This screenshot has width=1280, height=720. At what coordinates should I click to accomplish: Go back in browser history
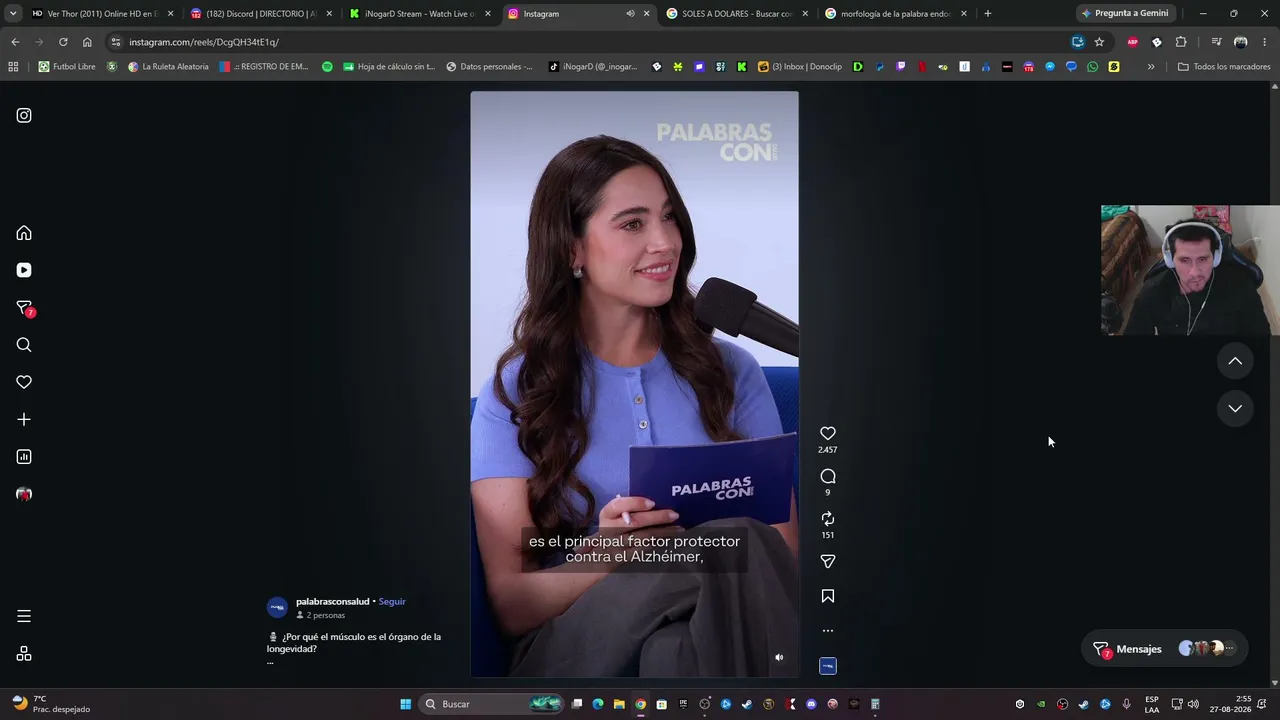tap(15, 42)
